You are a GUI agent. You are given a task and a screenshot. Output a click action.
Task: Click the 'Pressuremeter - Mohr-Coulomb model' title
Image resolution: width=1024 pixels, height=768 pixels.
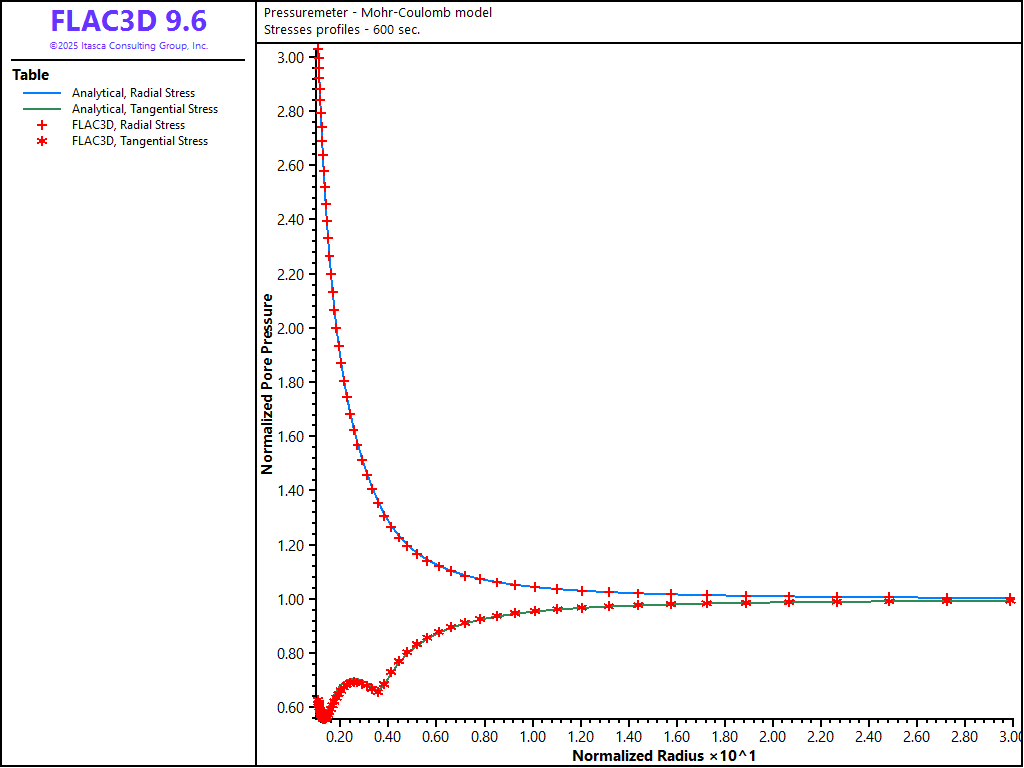point(378,13)
